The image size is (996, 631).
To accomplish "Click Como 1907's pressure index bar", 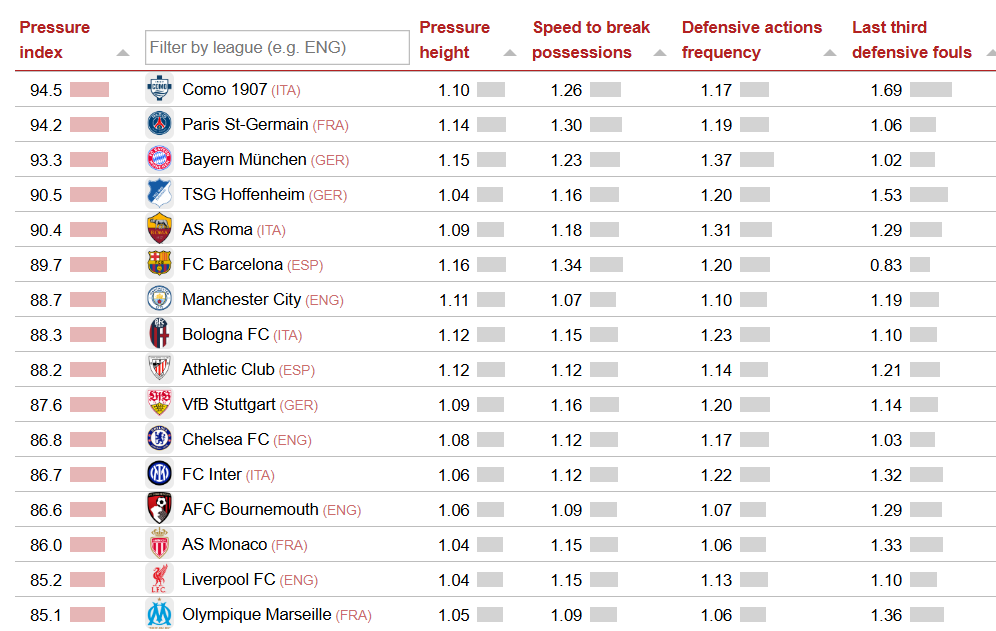I will [89, 90].
